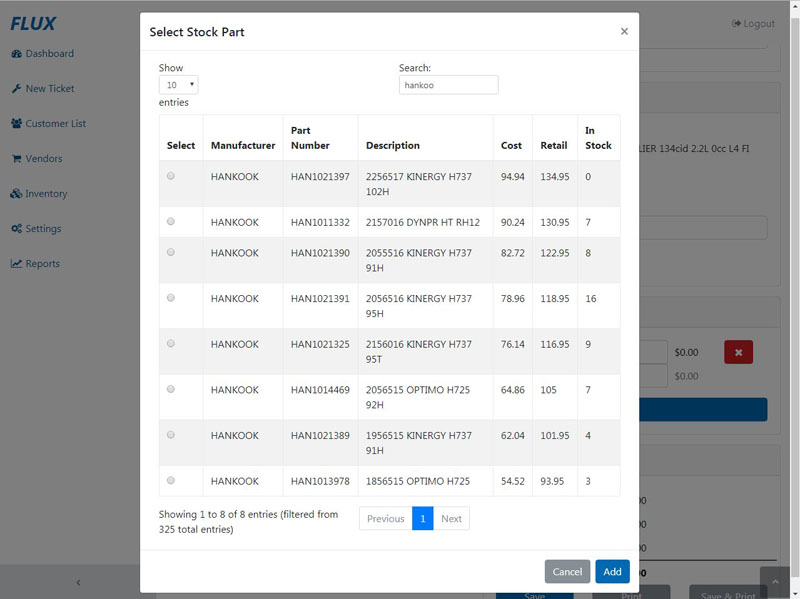
Task: Click the Reports chart icon
Action: (x=17, y=264)
